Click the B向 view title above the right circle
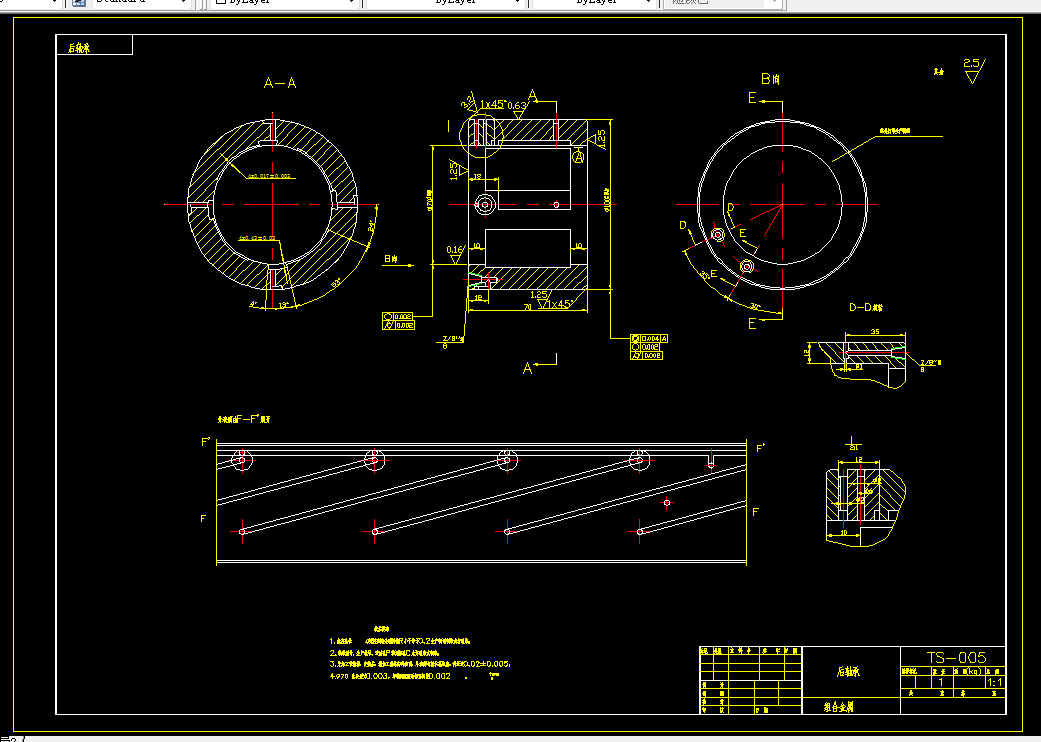The image size is (1041, 742). (770, 80)
